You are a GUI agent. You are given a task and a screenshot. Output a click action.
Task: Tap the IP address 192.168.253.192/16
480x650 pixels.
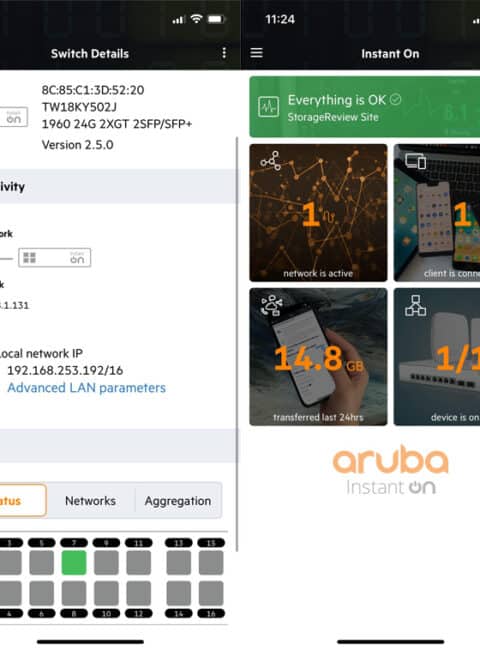click(65, 370)
